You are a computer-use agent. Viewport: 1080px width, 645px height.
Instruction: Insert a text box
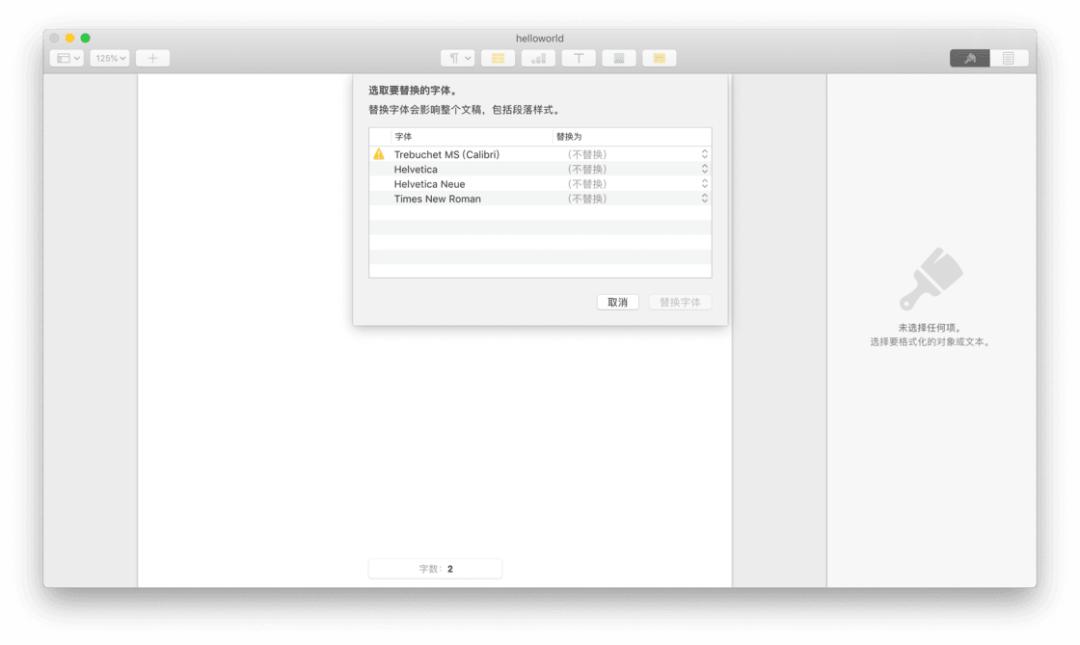pyautogui.click(x=580, y=57)
